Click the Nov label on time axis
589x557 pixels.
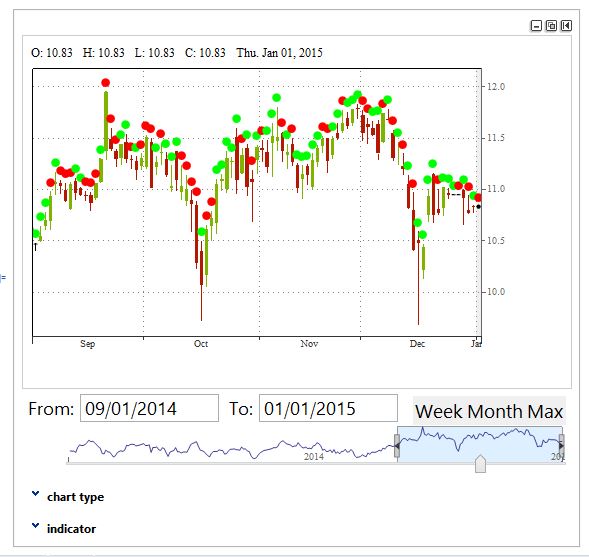click(309, 344)
